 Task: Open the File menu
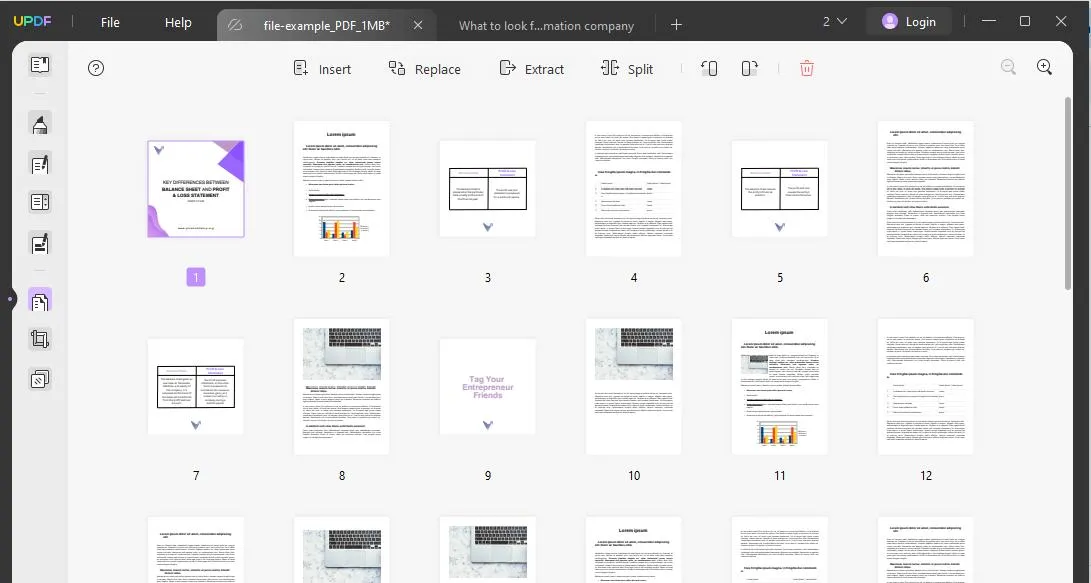[110, 22]
